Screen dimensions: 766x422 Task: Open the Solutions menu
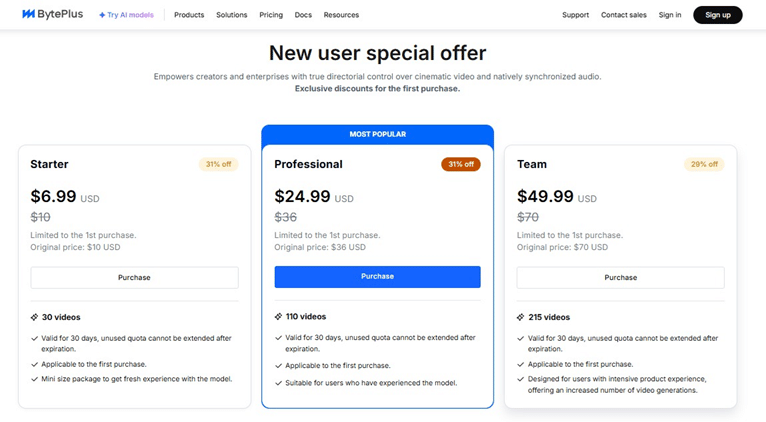[232, 15]
